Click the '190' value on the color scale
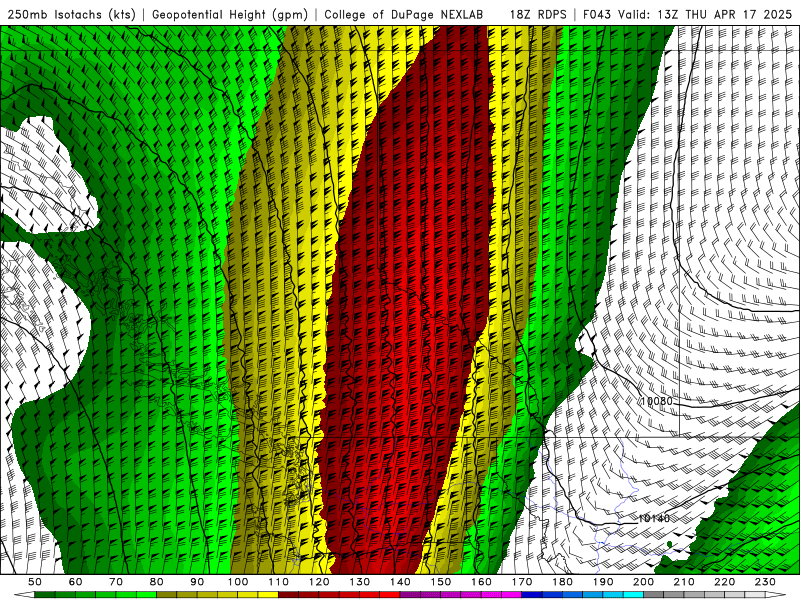 [x=603, y=582]
